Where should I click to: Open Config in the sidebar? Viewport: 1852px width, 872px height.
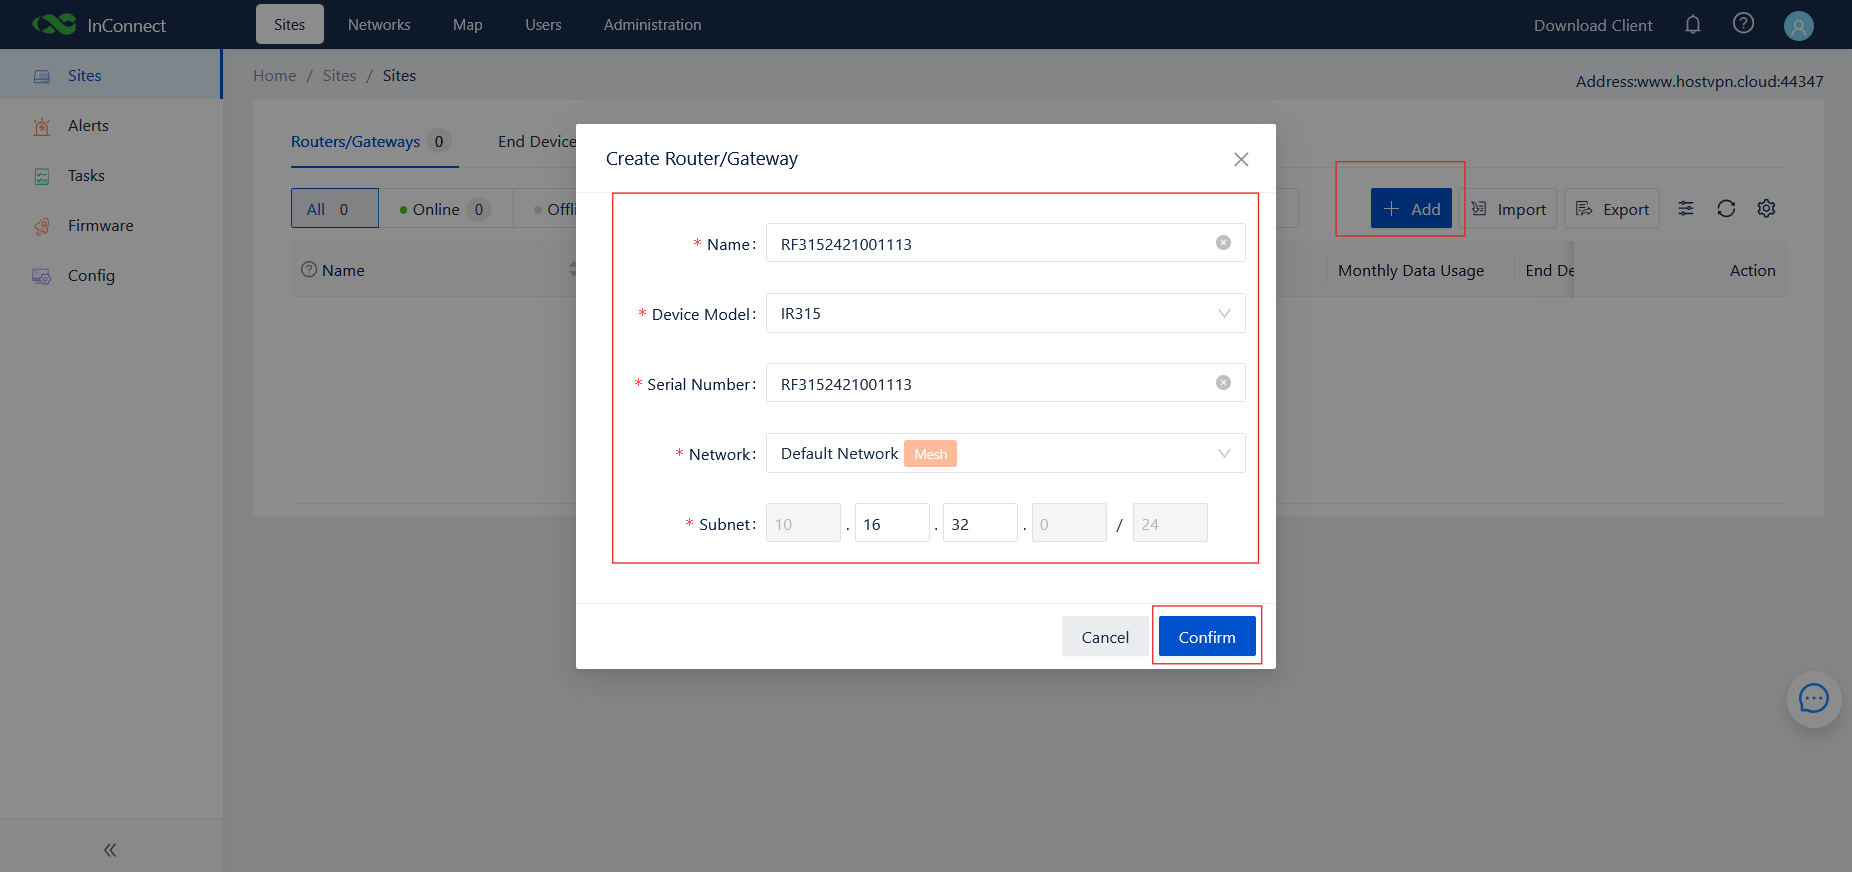[x=111, y=276]
